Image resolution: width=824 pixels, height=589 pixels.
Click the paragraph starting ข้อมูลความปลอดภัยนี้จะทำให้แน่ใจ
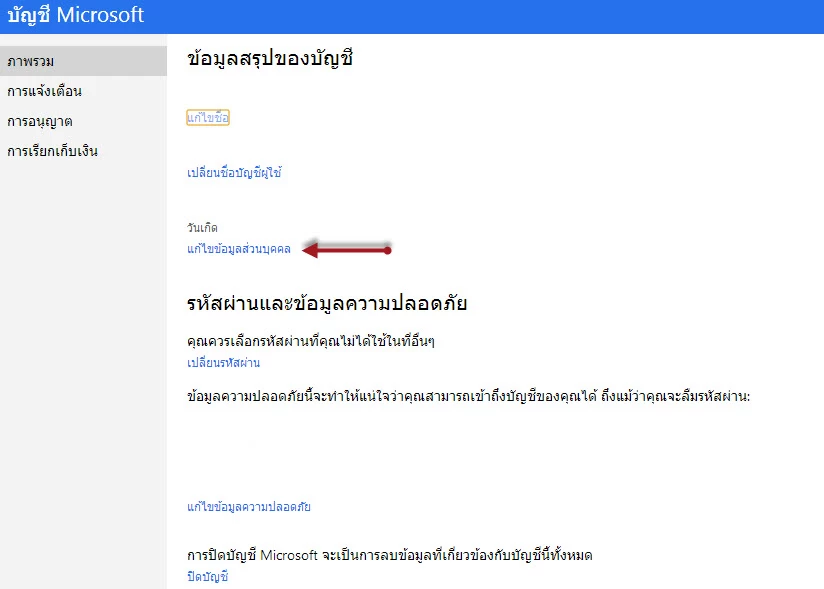coord(469,396)
